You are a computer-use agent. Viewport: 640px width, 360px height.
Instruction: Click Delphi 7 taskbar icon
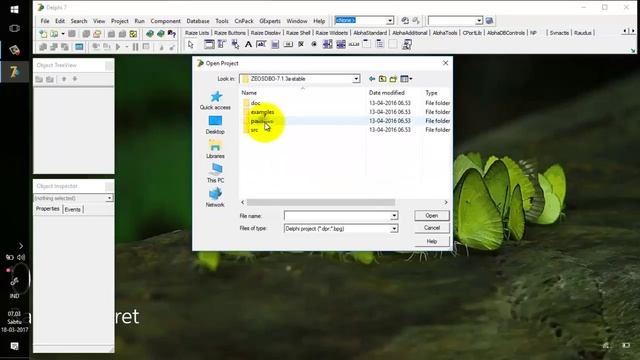point(15,72)
